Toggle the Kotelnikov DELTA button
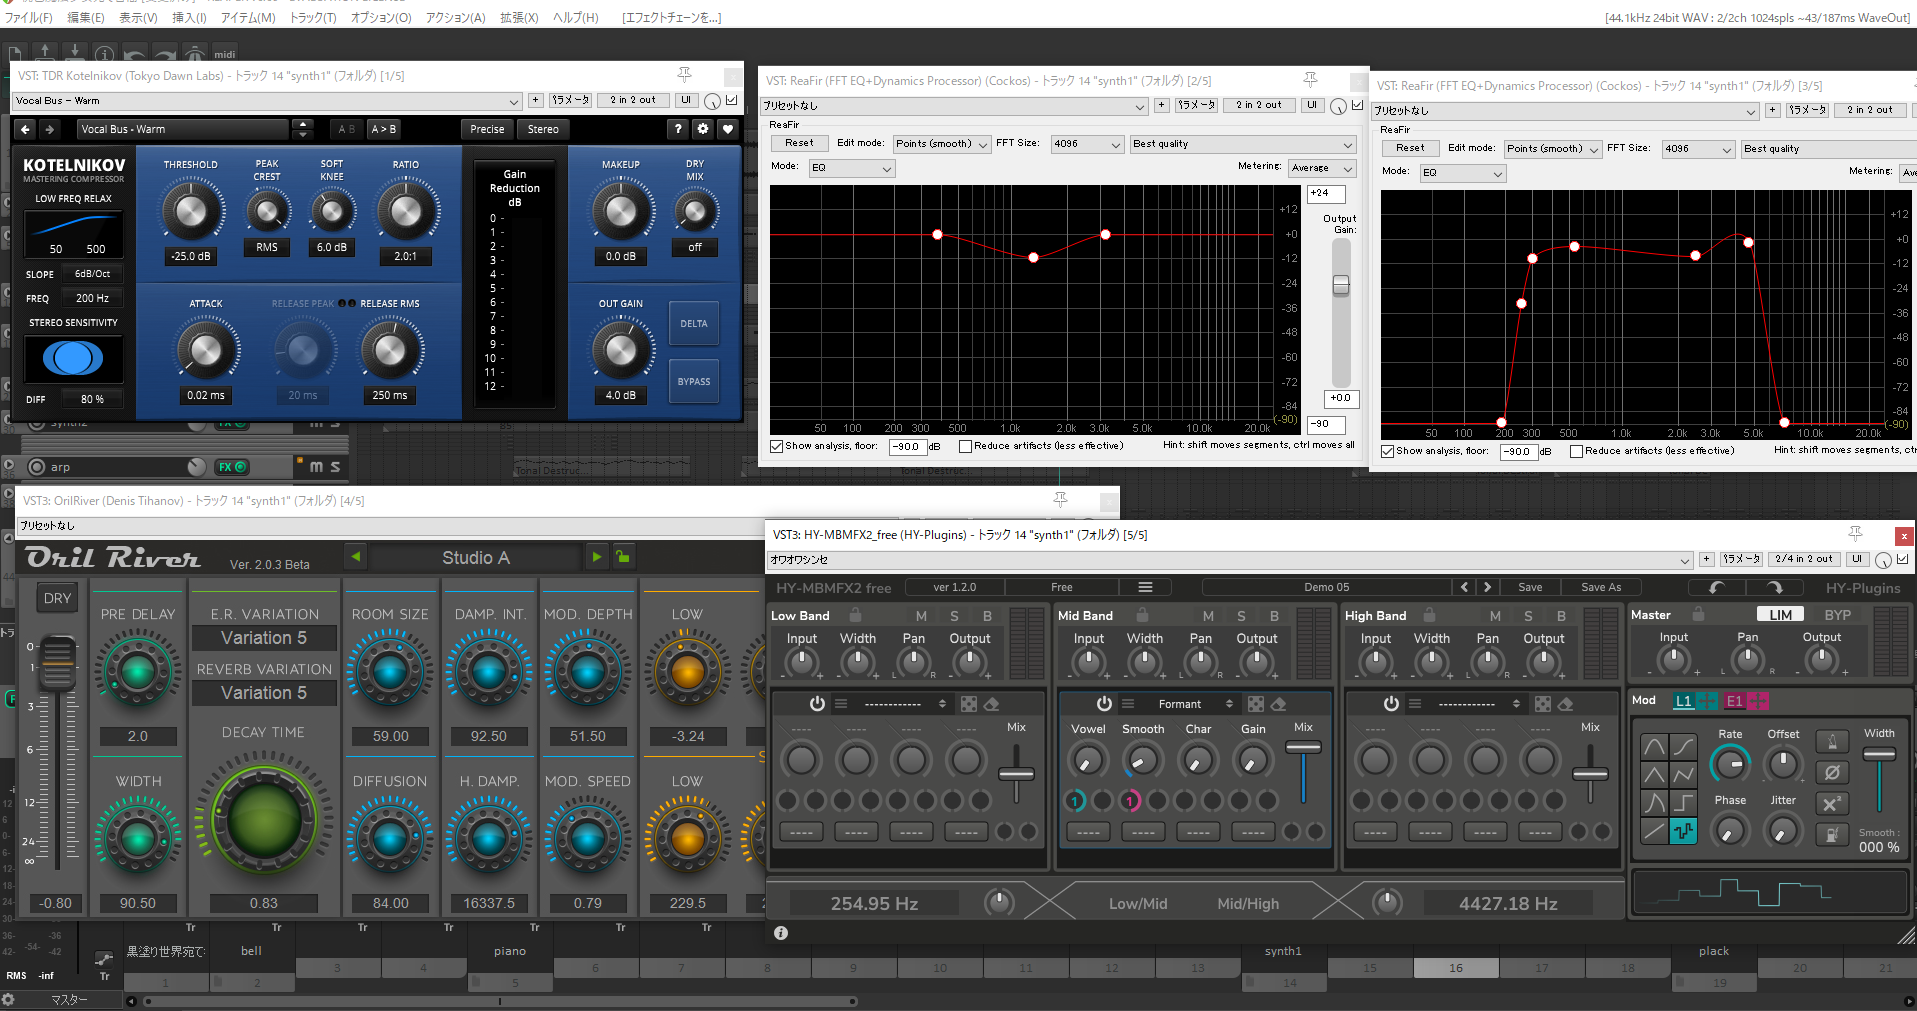 [694, 324]
